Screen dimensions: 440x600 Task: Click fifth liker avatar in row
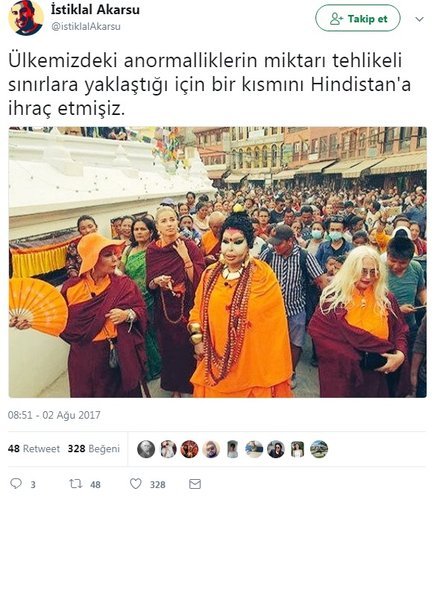click(232, 449)
